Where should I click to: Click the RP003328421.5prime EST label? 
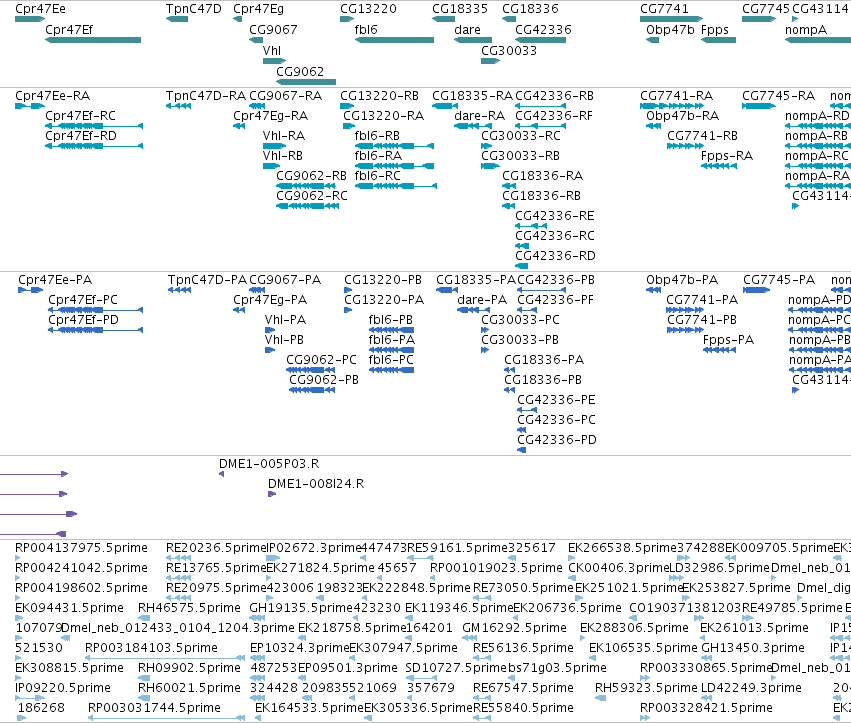pos(706,708)
